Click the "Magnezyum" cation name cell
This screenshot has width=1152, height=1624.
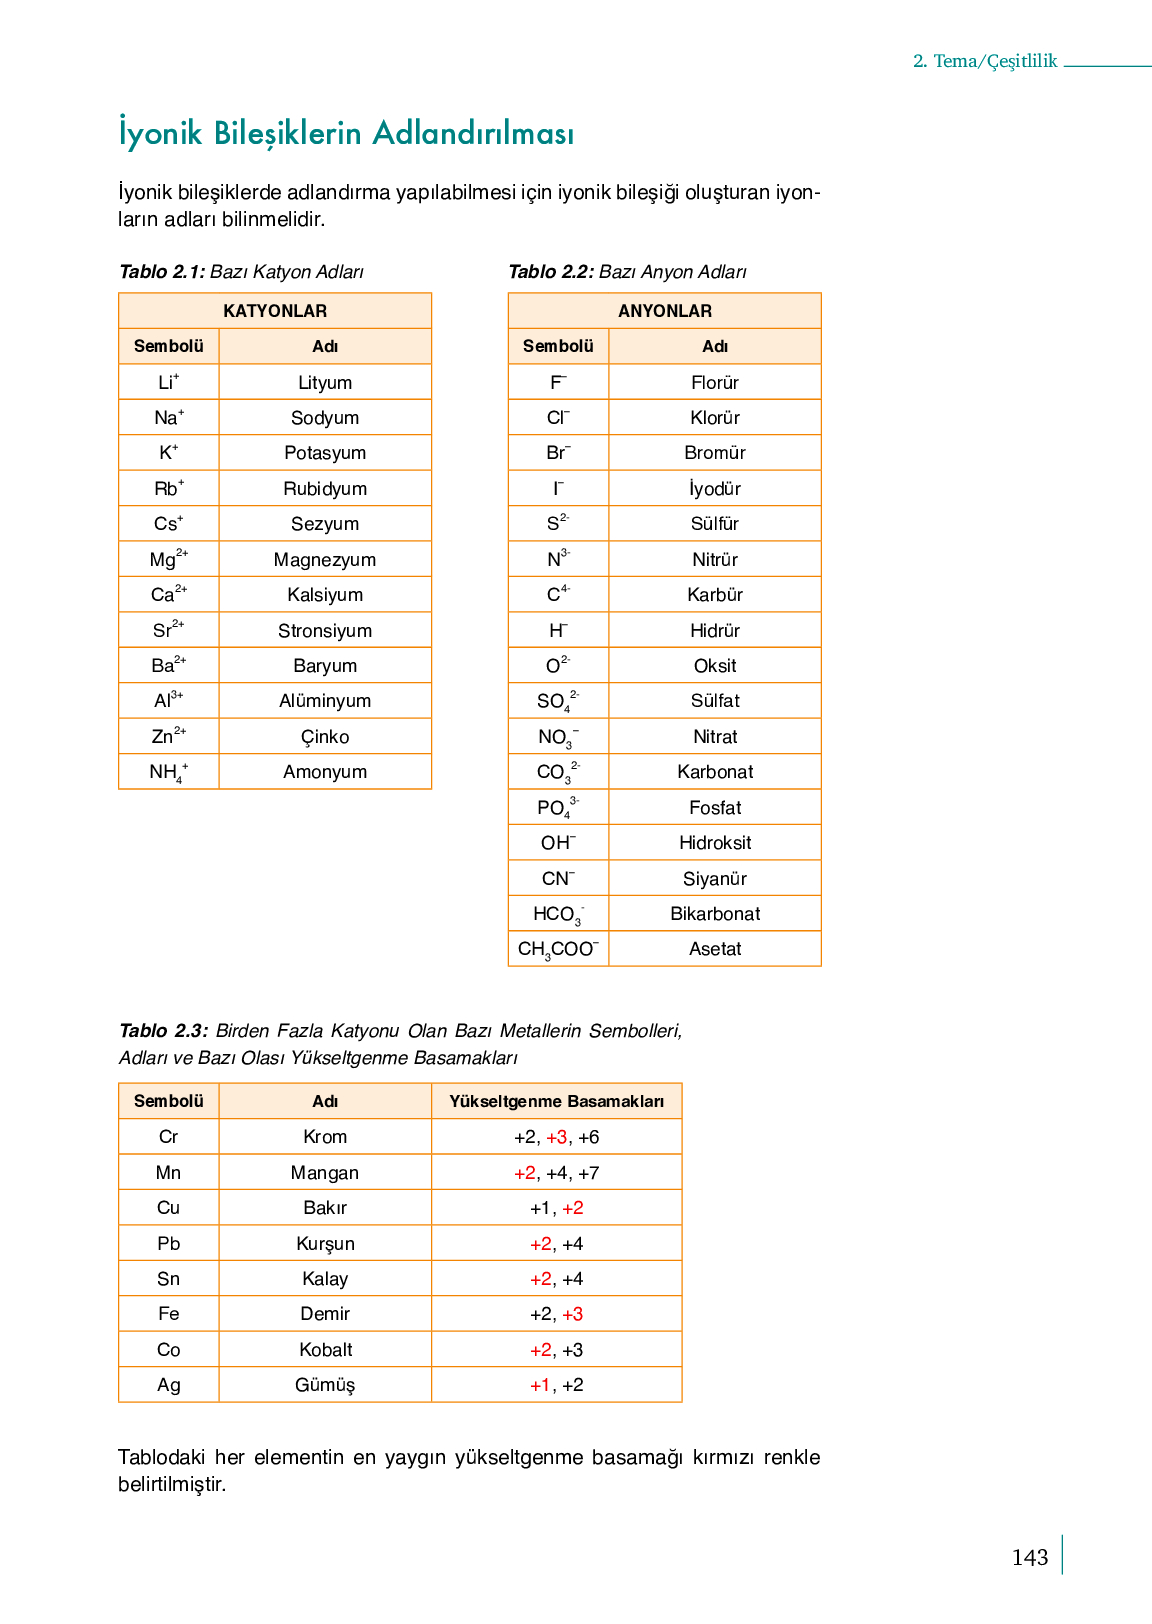pyautogui.click(x=325, y=560)
